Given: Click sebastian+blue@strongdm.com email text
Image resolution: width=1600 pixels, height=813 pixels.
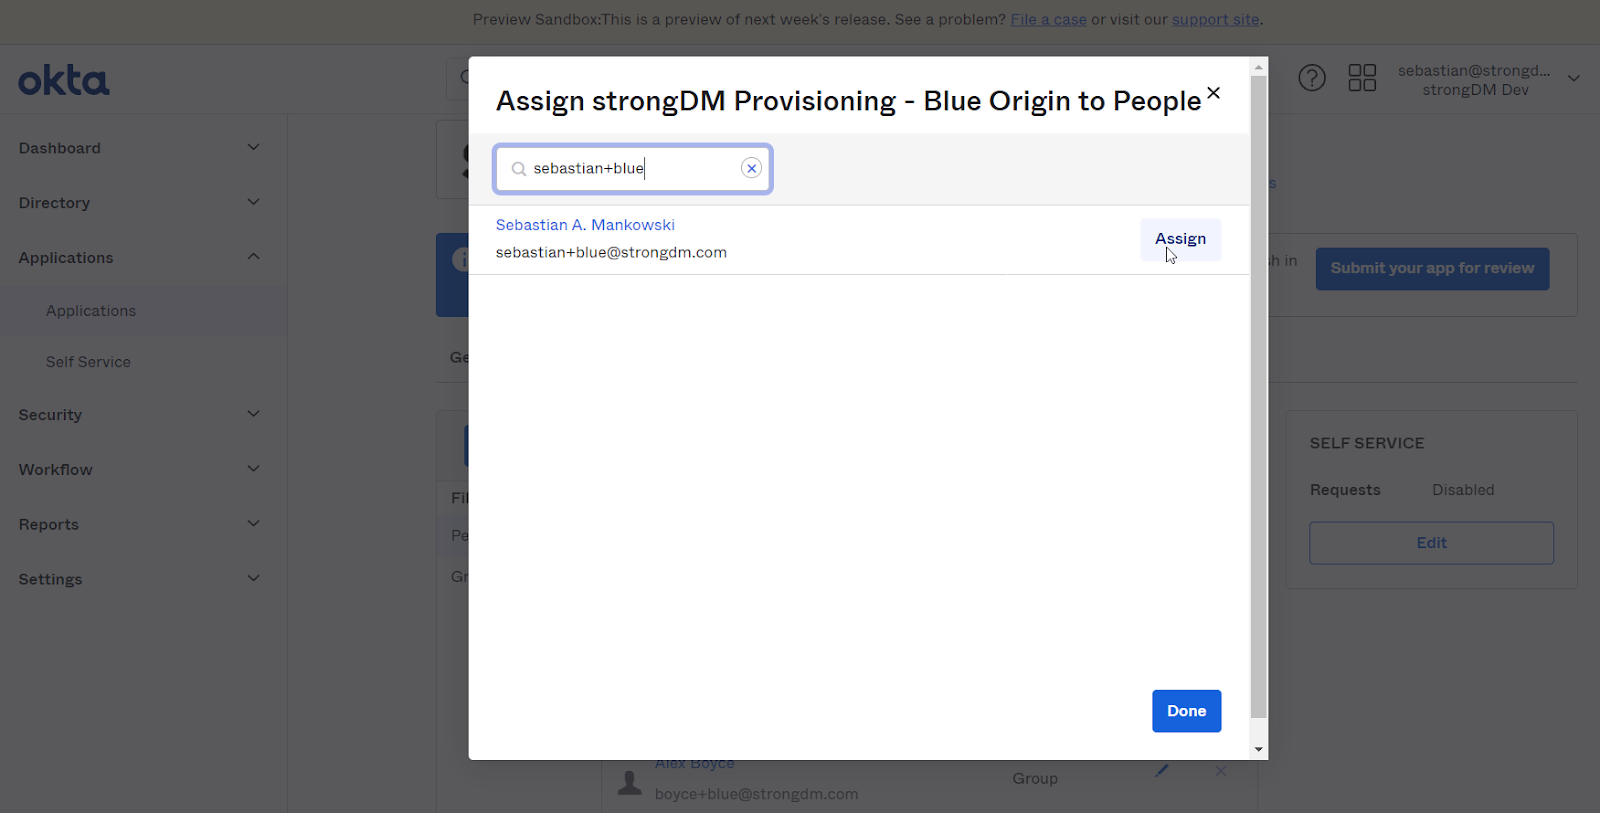Looking at the screenshot, I should 611,253.
